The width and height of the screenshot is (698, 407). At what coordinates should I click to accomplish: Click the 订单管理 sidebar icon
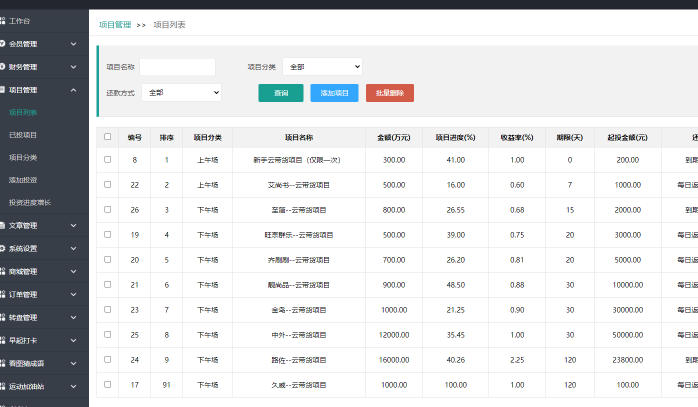(x=4, y=294)
